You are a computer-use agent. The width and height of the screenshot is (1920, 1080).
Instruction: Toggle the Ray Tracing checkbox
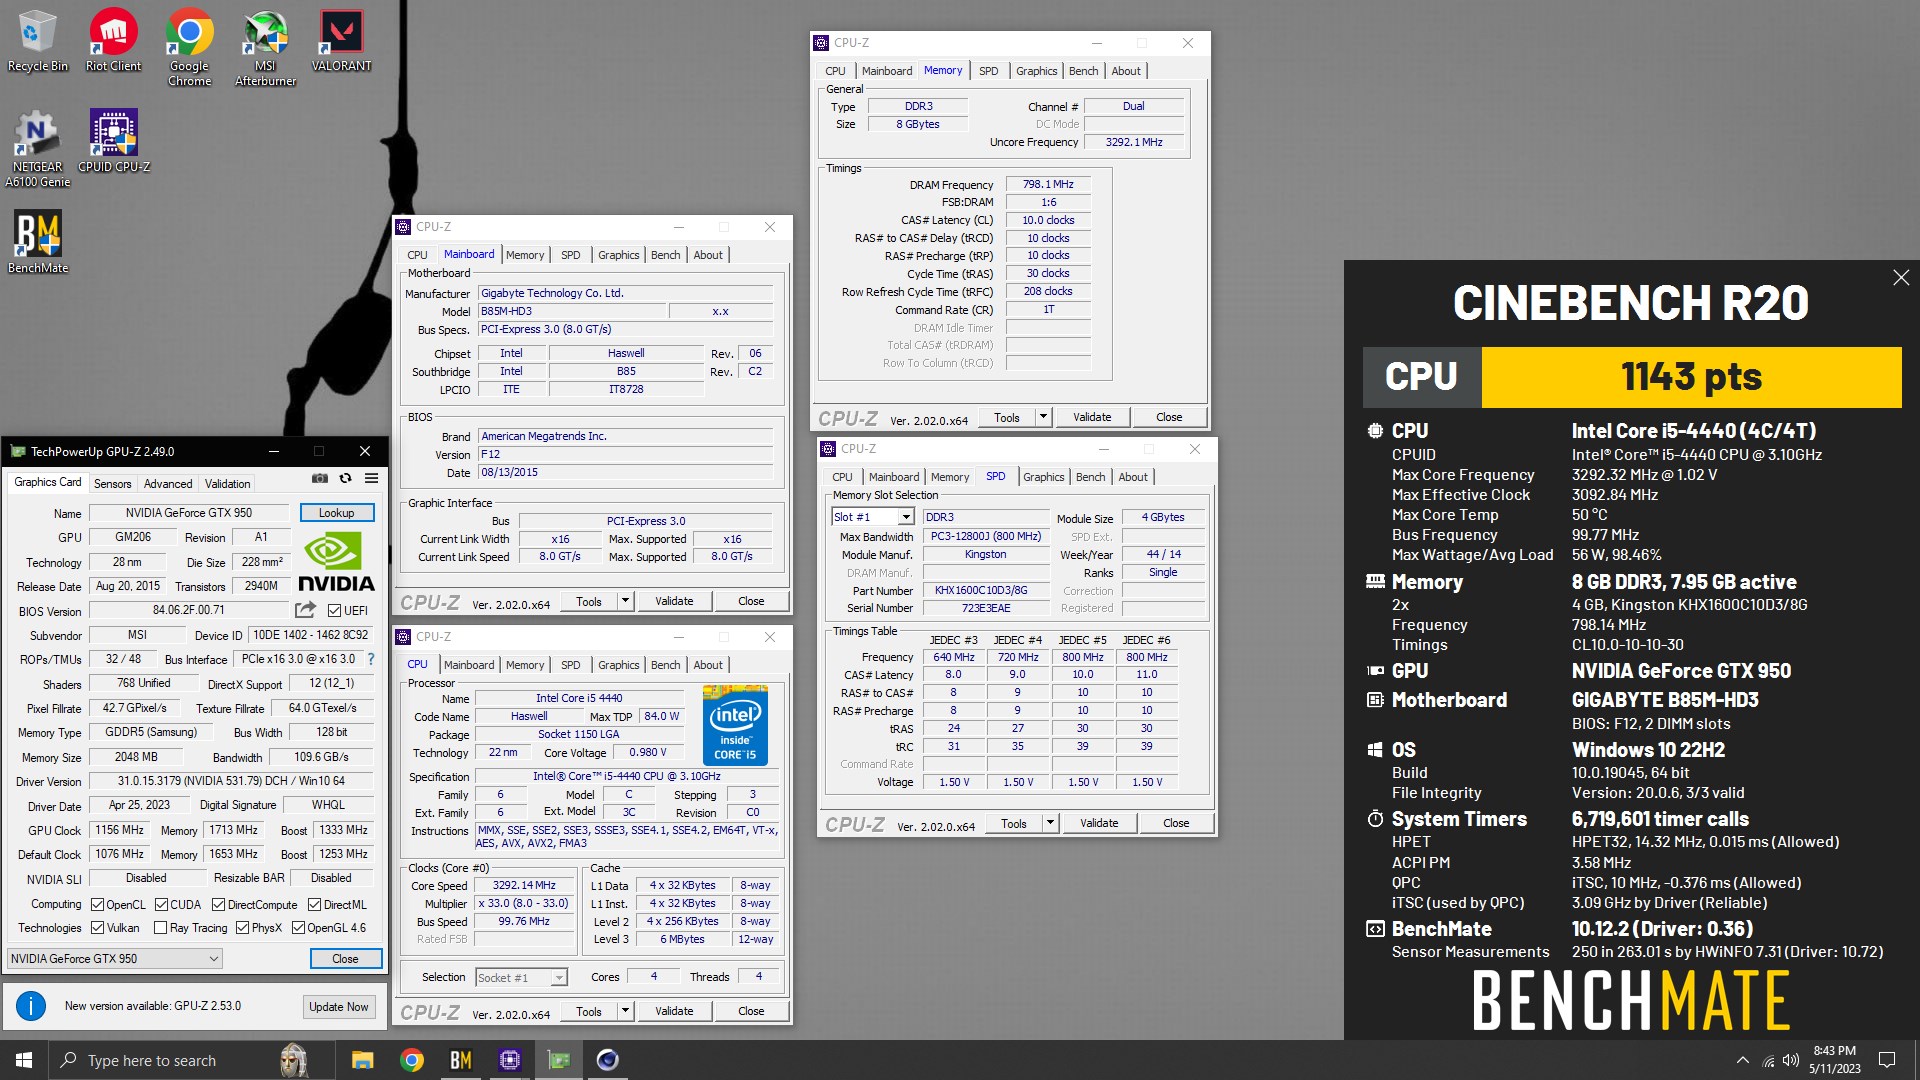[160, 928]
